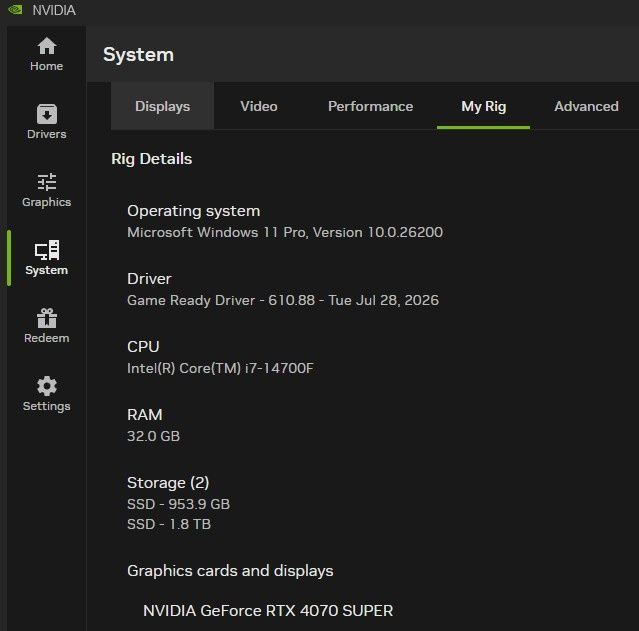The image size is (639, 631).
Task: Click the NVIDIA title bar text
Action: (54, 10)
